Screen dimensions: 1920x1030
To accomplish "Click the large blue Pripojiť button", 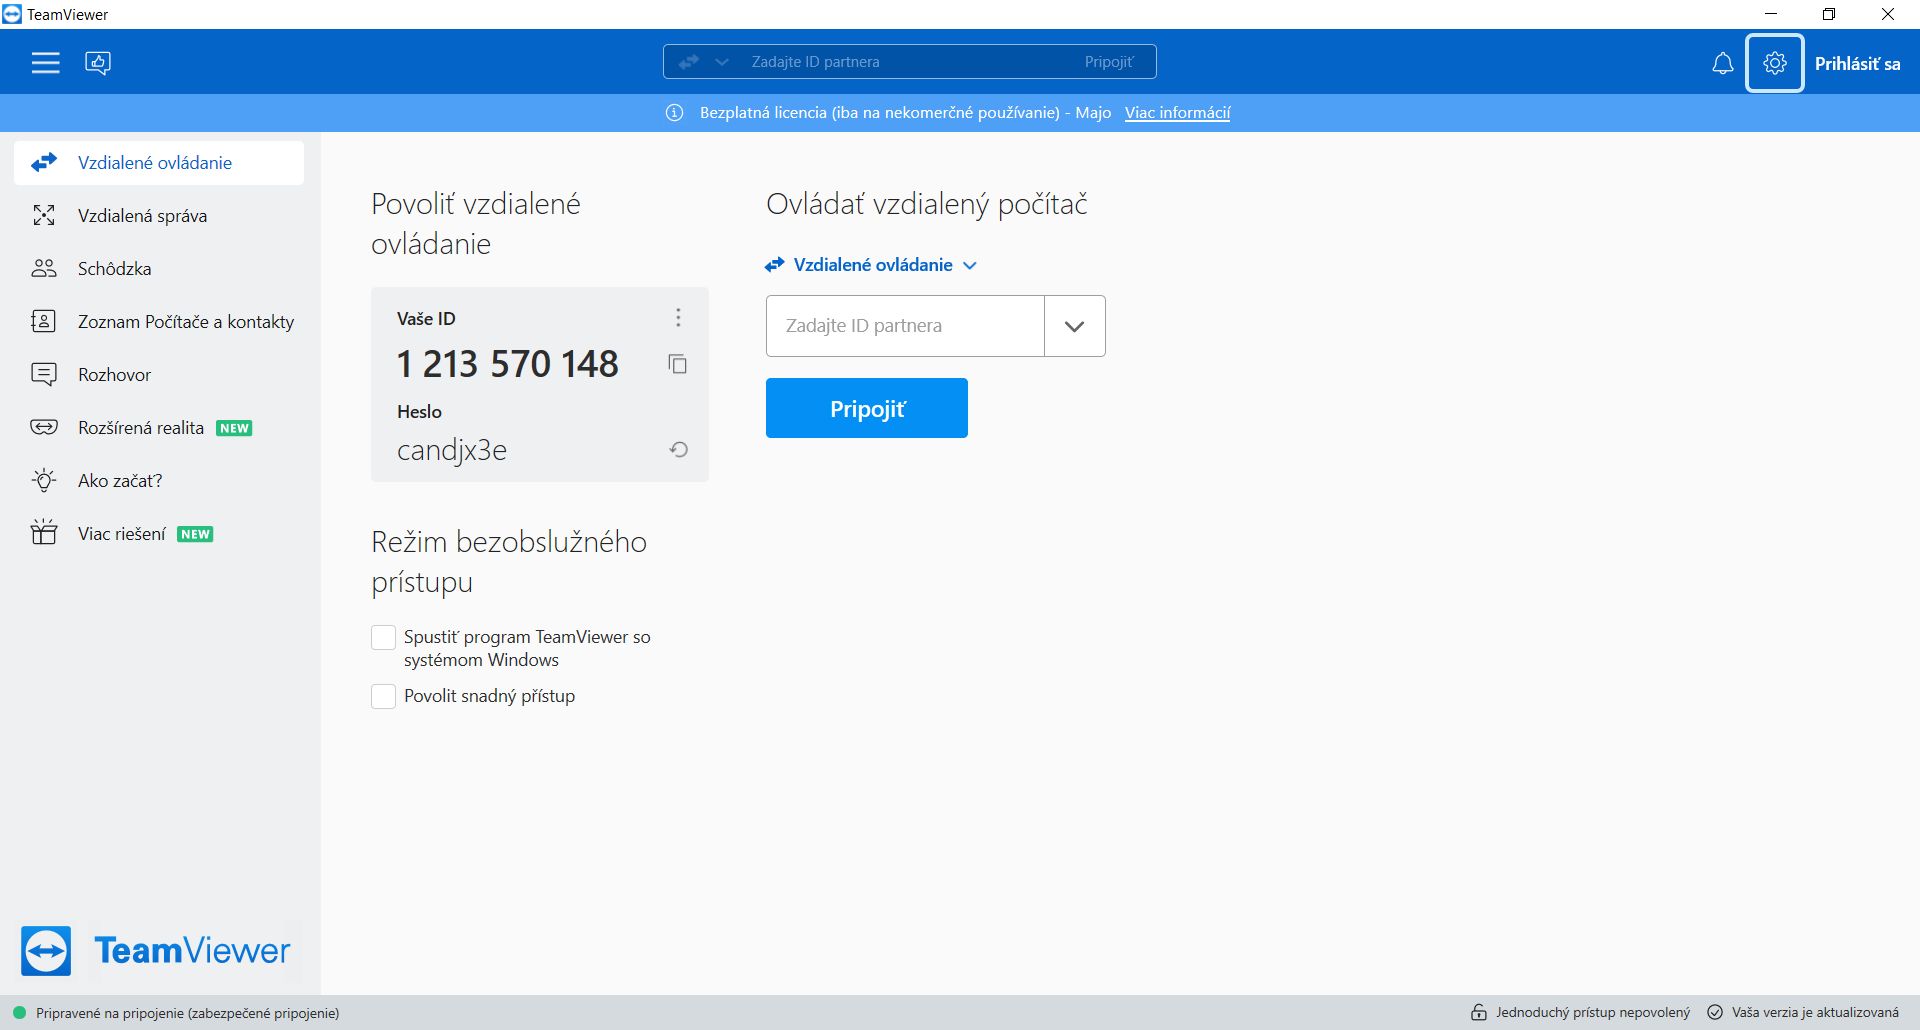I will pyautogui.click(x=867, y=408).
